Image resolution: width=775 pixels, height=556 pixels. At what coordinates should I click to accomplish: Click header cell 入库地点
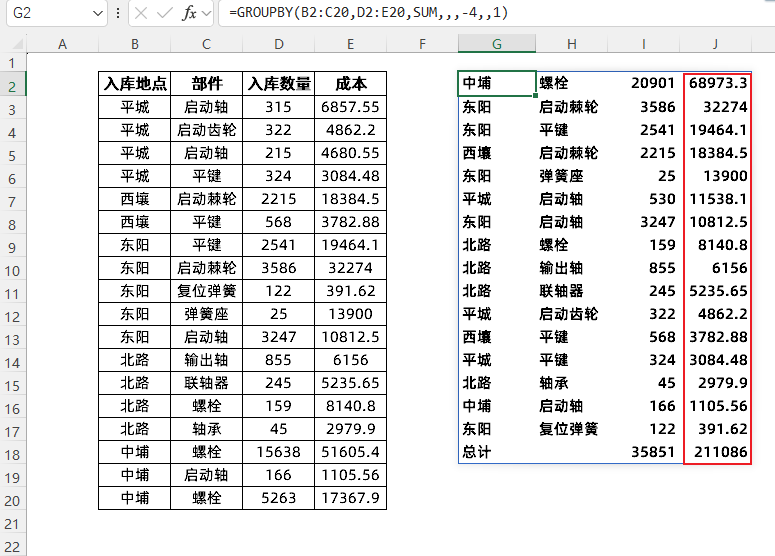134,84
